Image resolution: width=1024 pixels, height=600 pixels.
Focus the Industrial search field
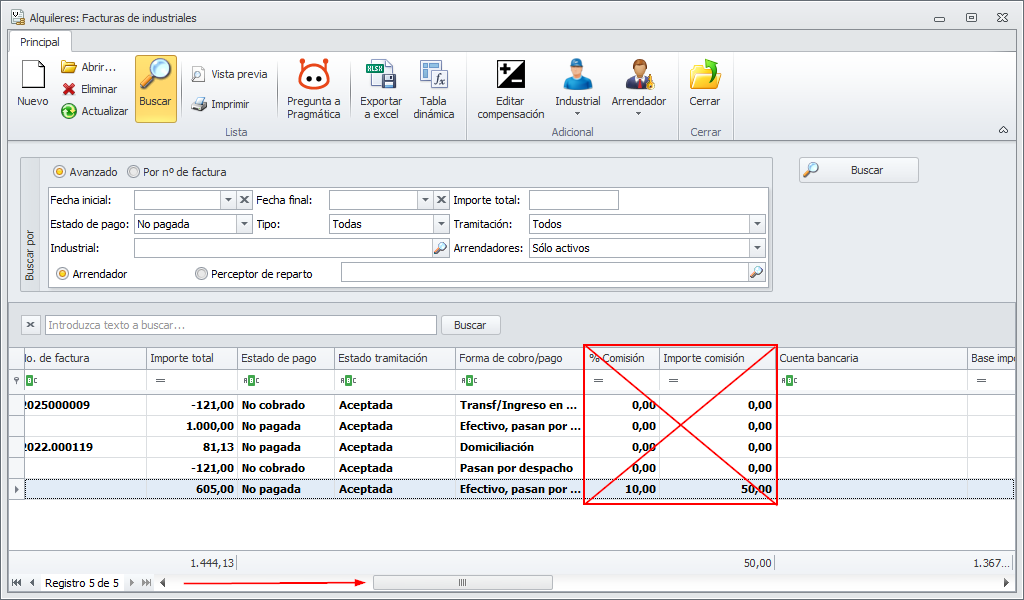point(283,248)
